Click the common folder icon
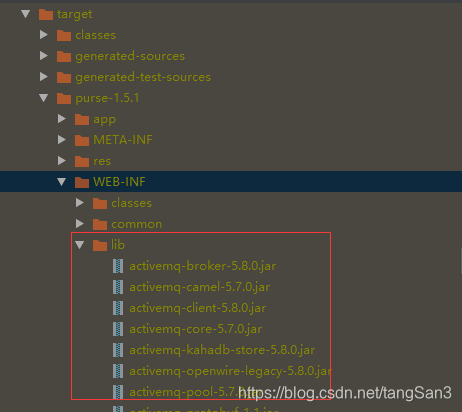The image size is (462, 412). pyautogui.click(x=100, y=224)
